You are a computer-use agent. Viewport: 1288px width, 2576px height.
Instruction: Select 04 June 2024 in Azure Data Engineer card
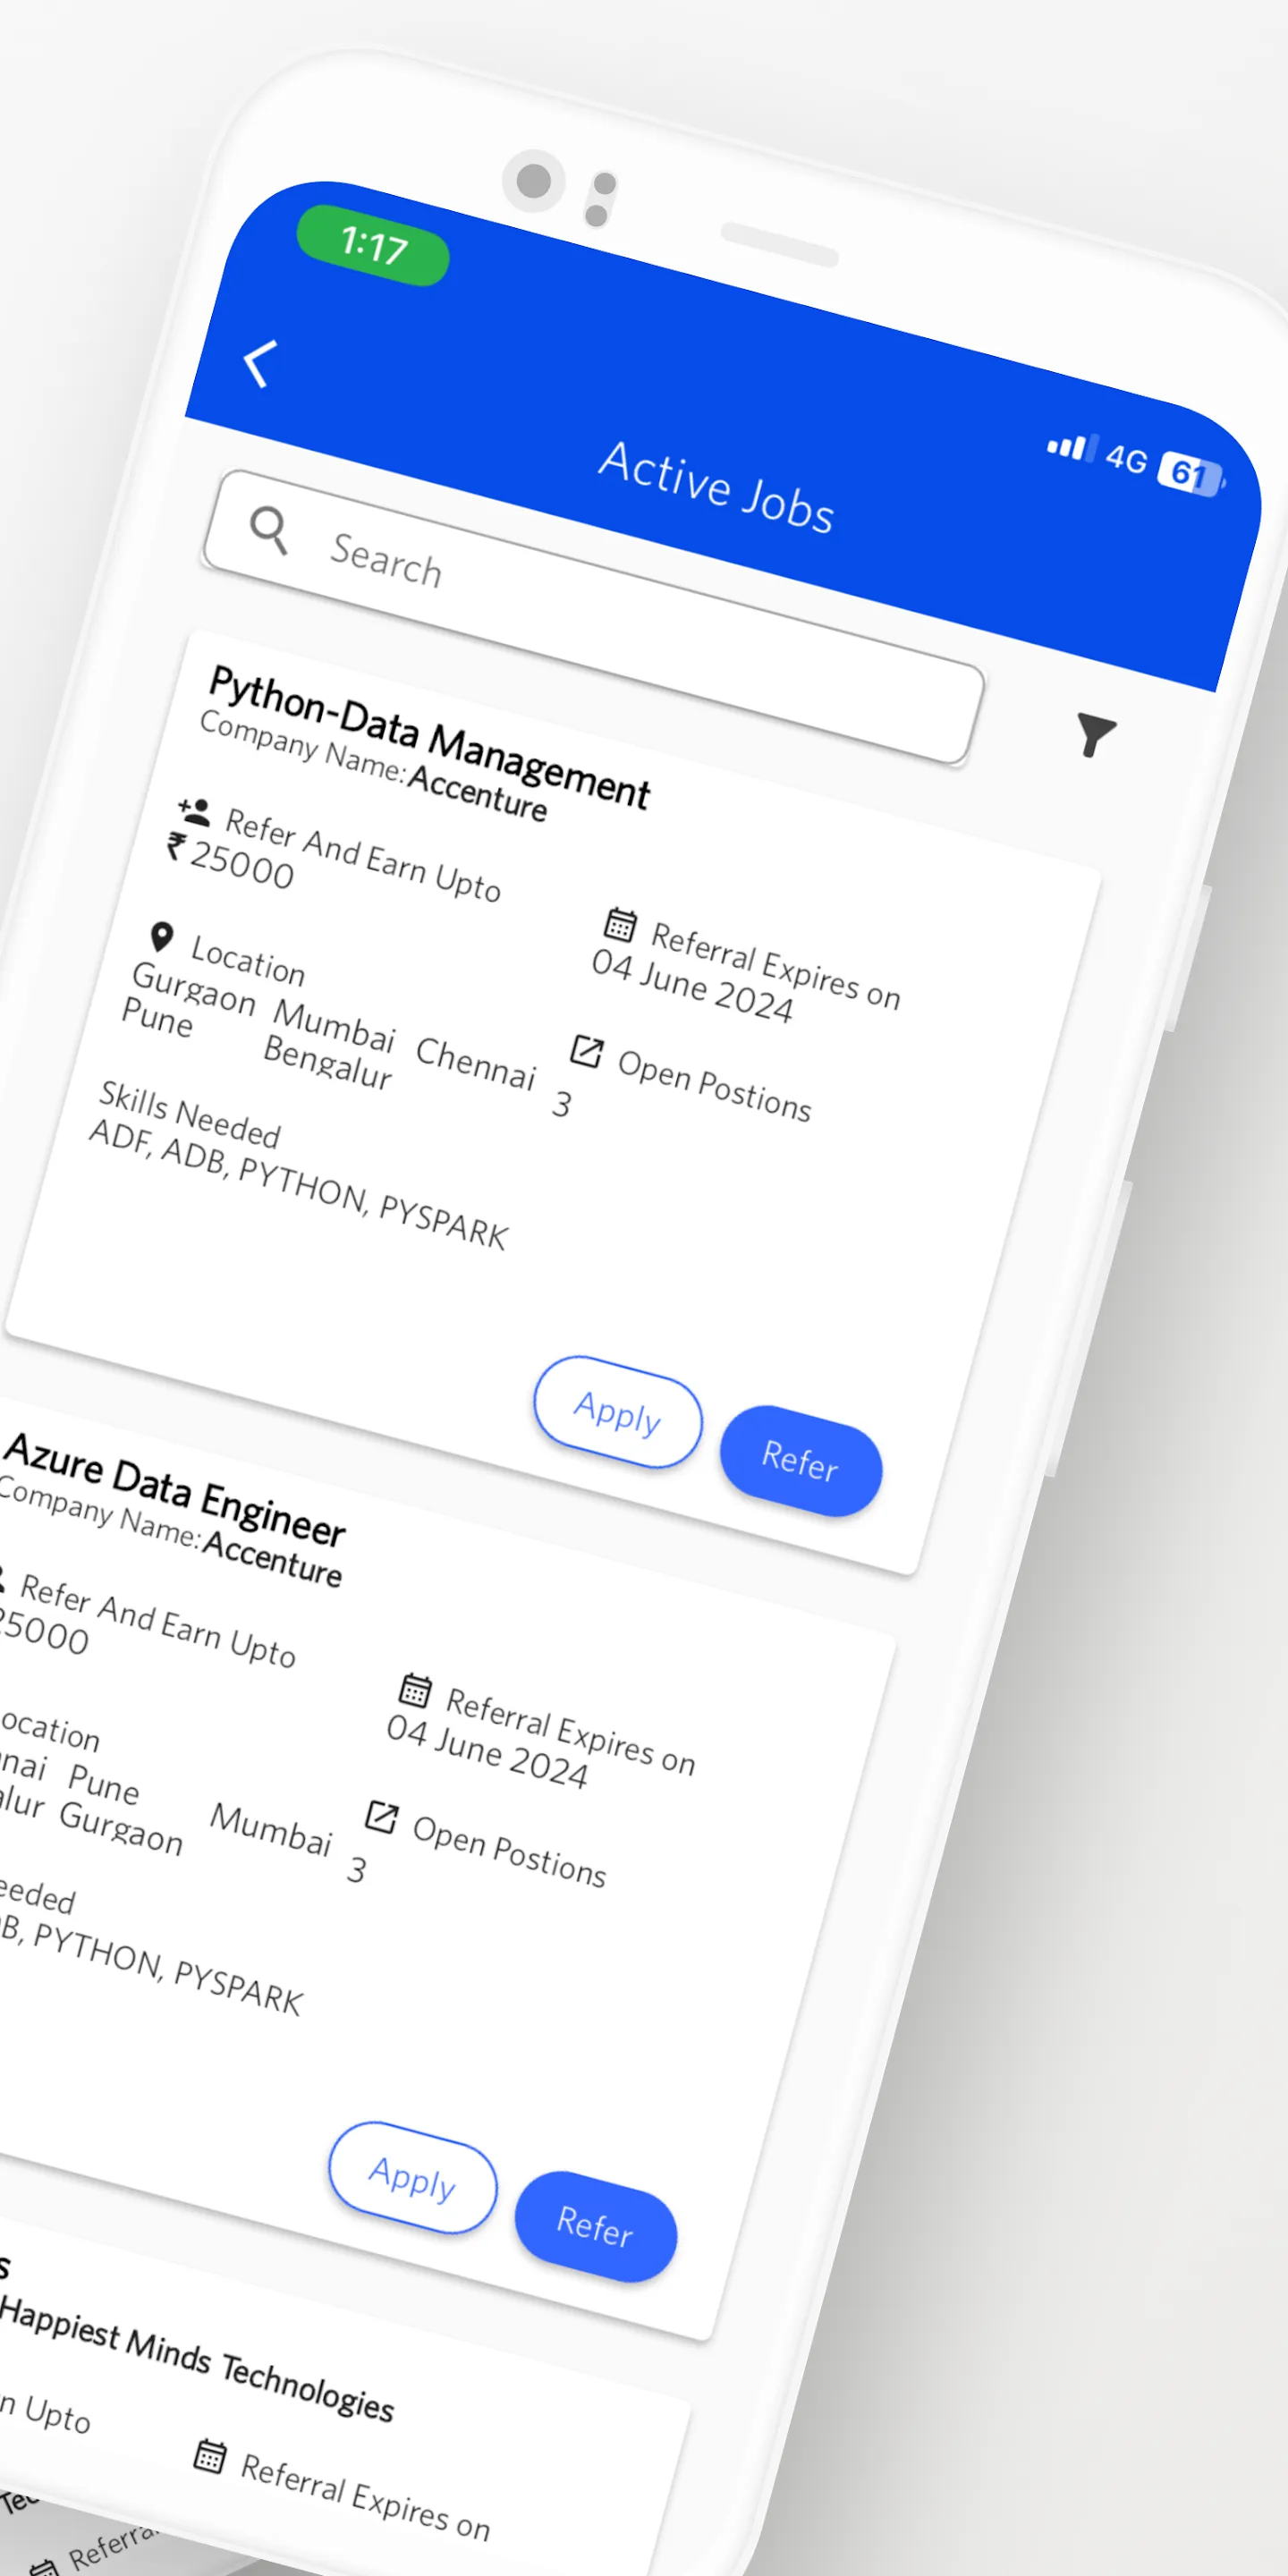(x=488, y=1751)
